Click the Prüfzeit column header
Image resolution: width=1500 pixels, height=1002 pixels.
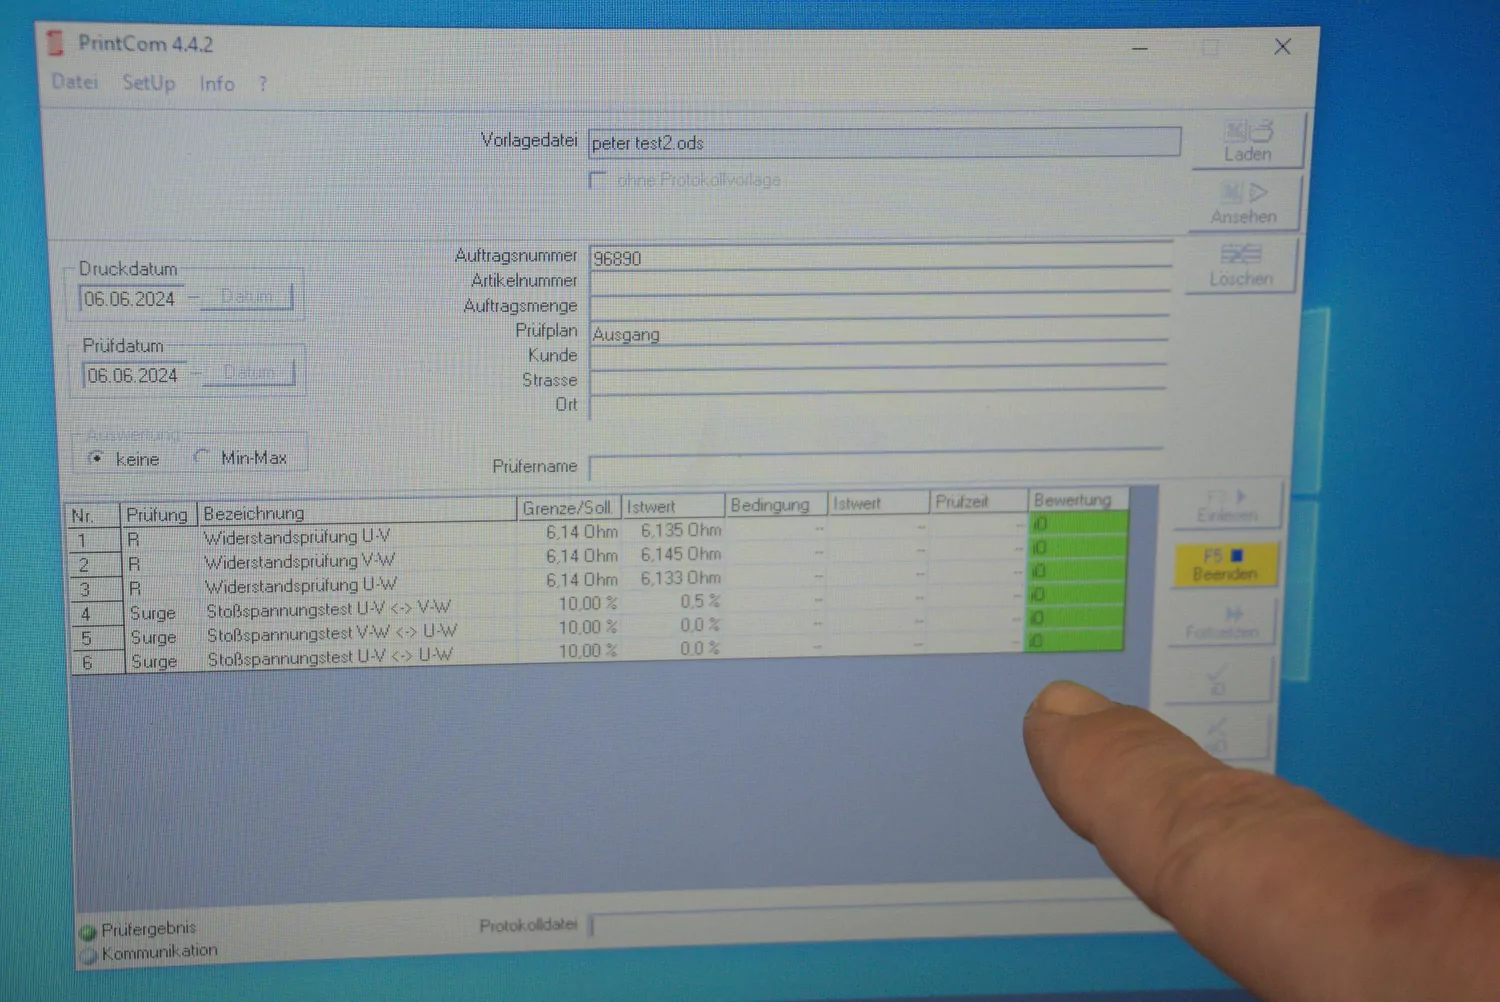[978, 501]
